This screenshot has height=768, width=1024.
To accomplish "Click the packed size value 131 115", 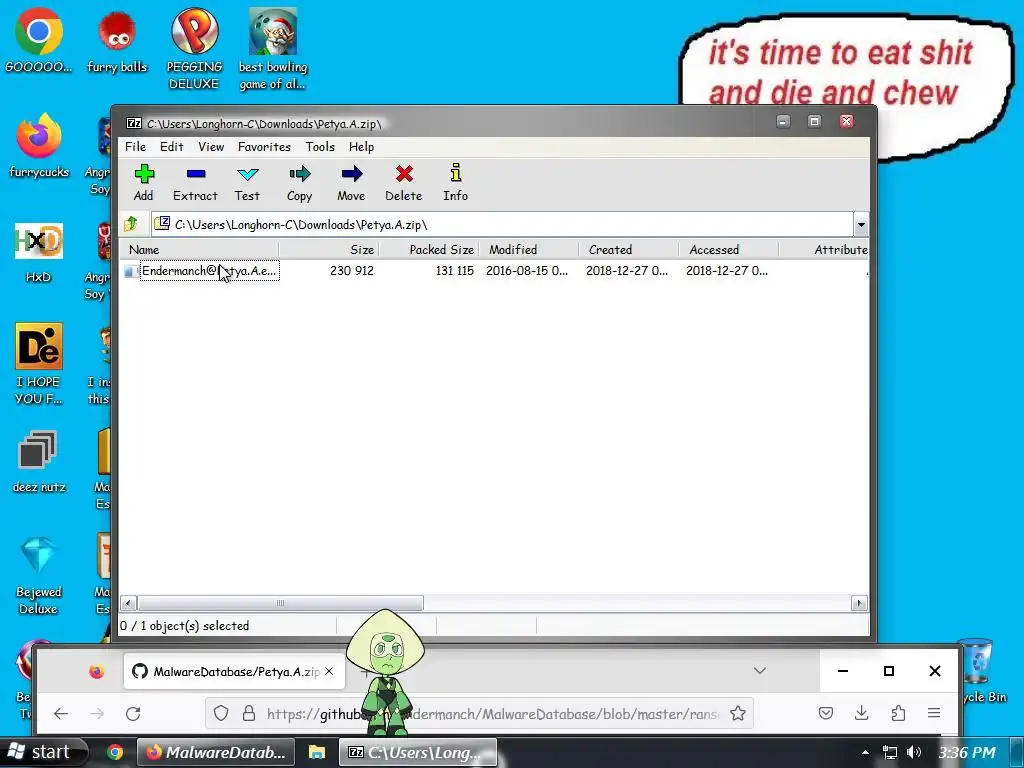I will [455, 271].
